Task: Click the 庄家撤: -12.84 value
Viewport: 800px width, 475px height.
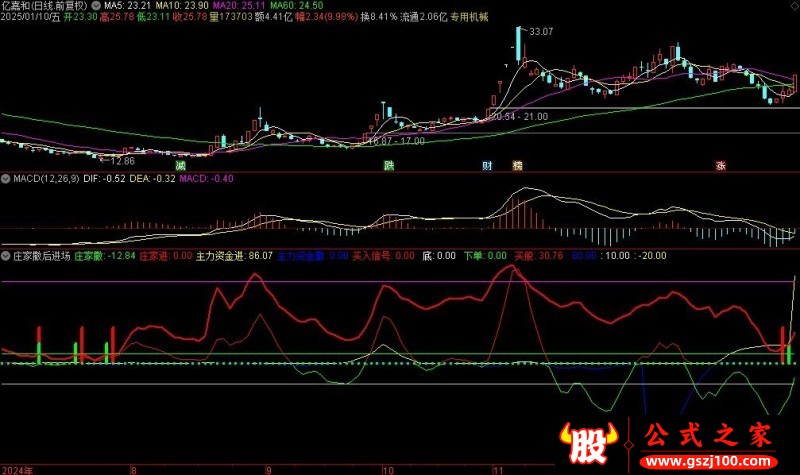Action: pyautogui.click(x=105, y=256)
